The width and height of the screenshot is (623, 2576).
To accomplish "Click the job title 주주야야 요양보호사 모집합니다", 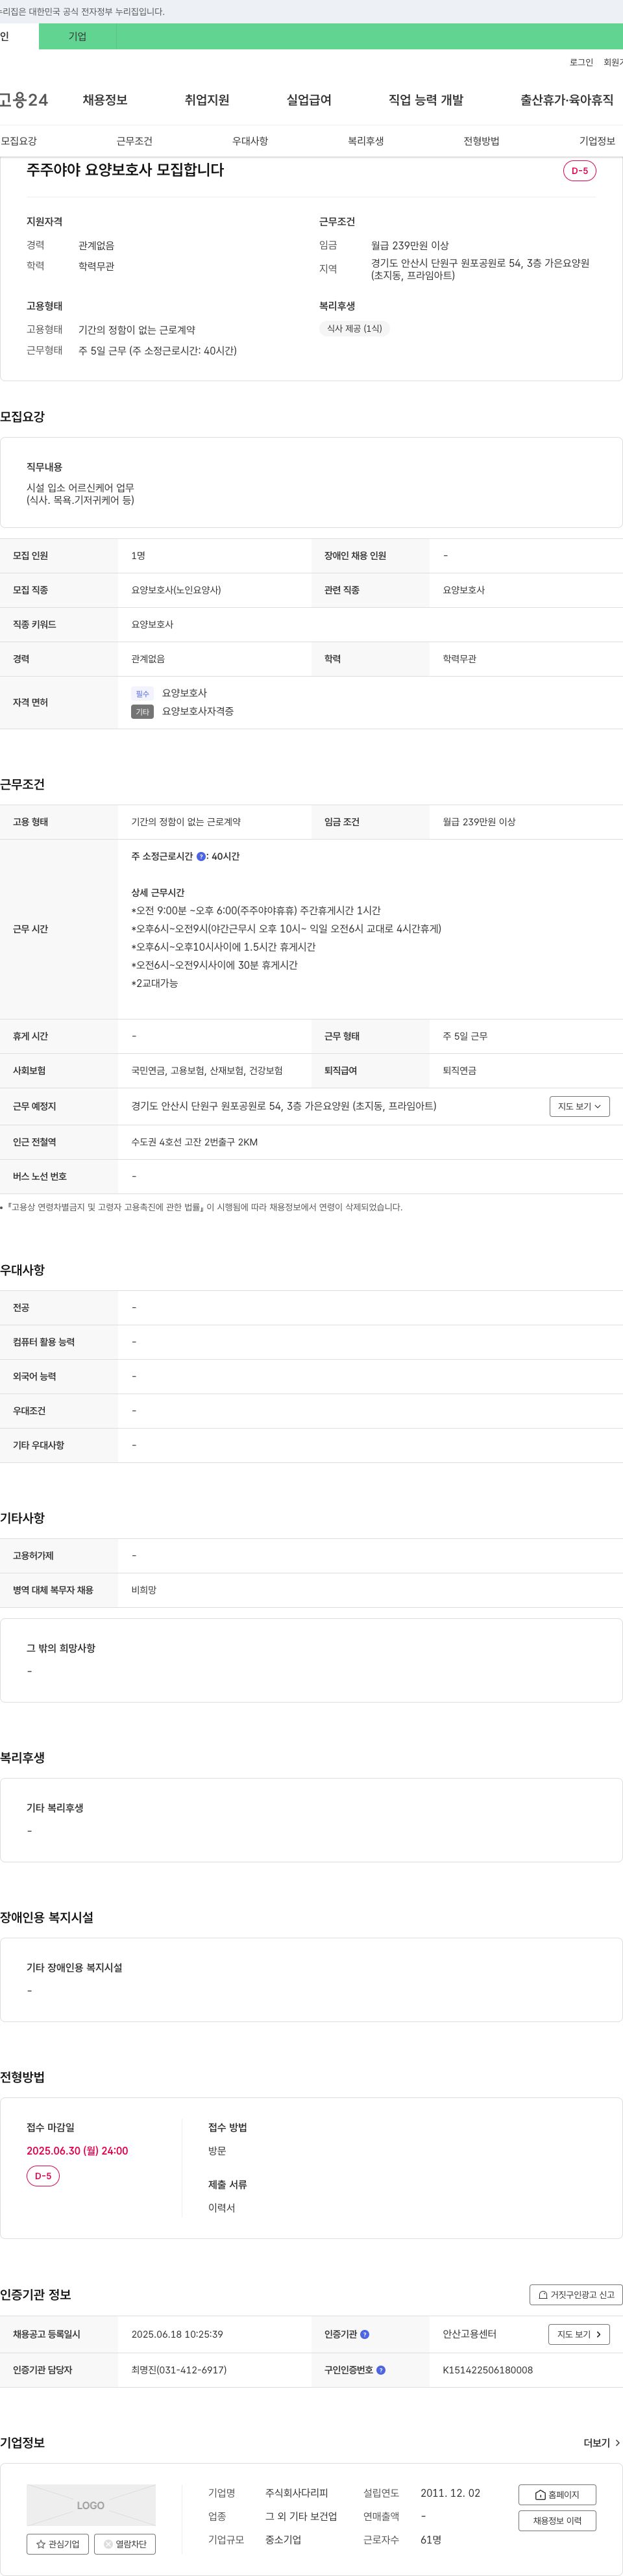I will 125,170.
